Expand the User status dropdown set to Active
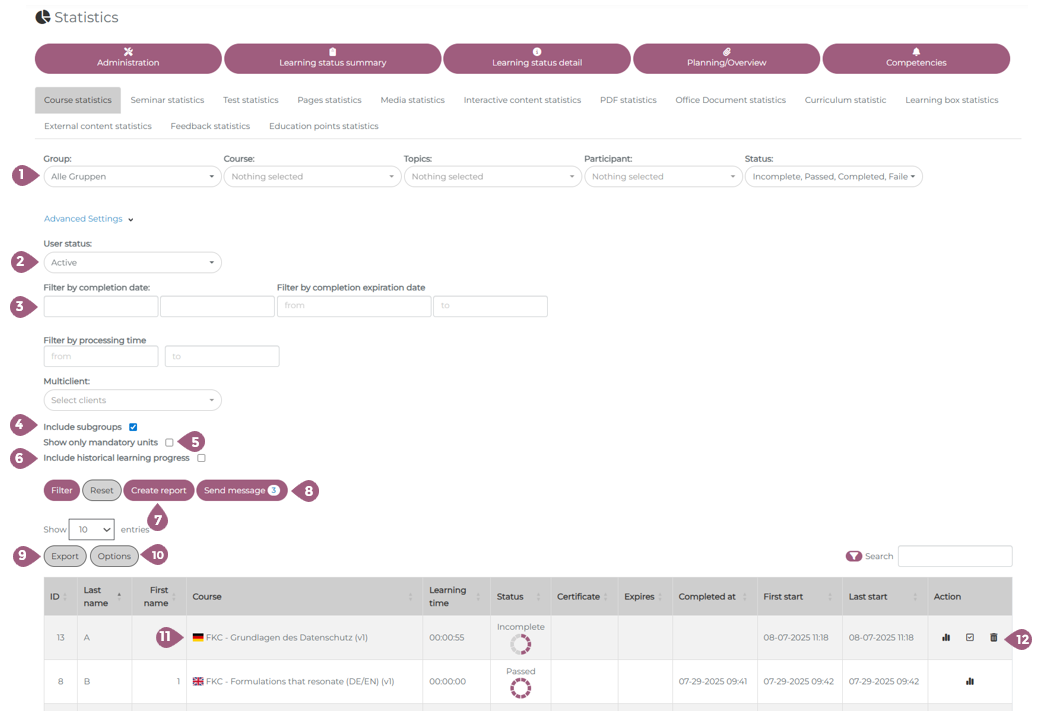Image resolution: width=1040 pixels, height=724 pixels. [132, 263]
